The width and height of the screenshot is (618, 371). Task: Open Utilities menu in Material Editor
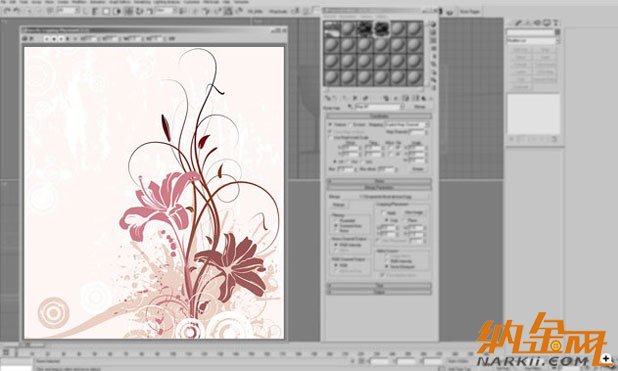[x=382, y=17]
